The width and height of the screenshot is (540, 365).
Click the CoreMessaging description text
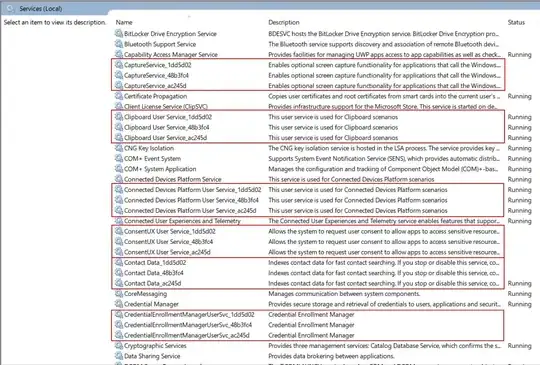click(x=344, y=294)
